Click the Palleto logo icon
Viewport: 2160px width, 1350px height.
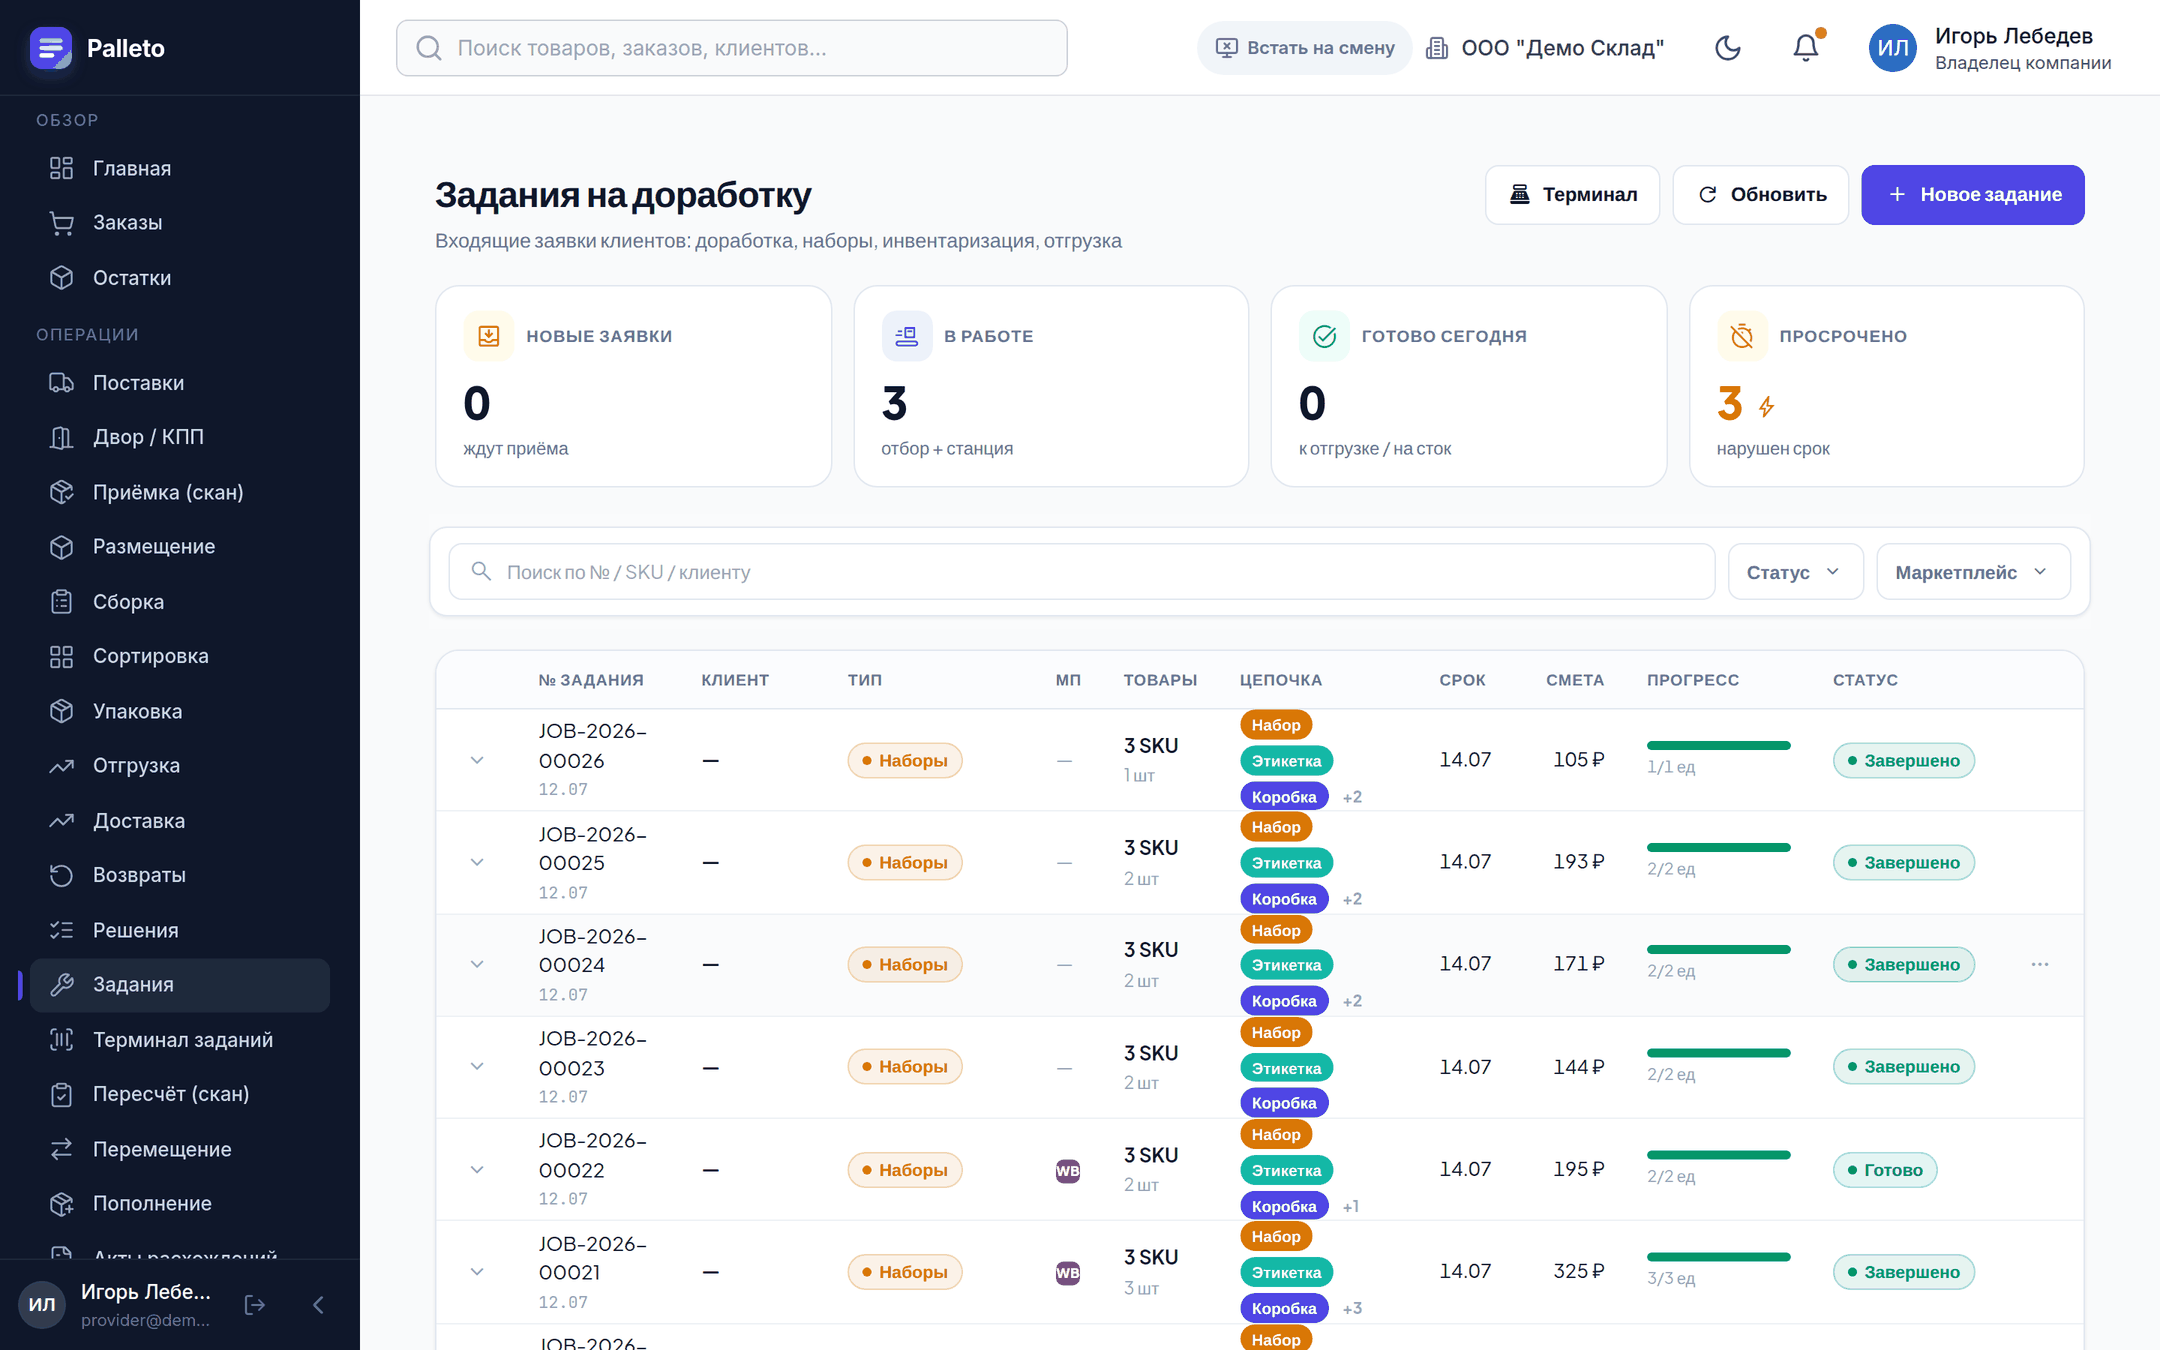[x=51, y=48]
